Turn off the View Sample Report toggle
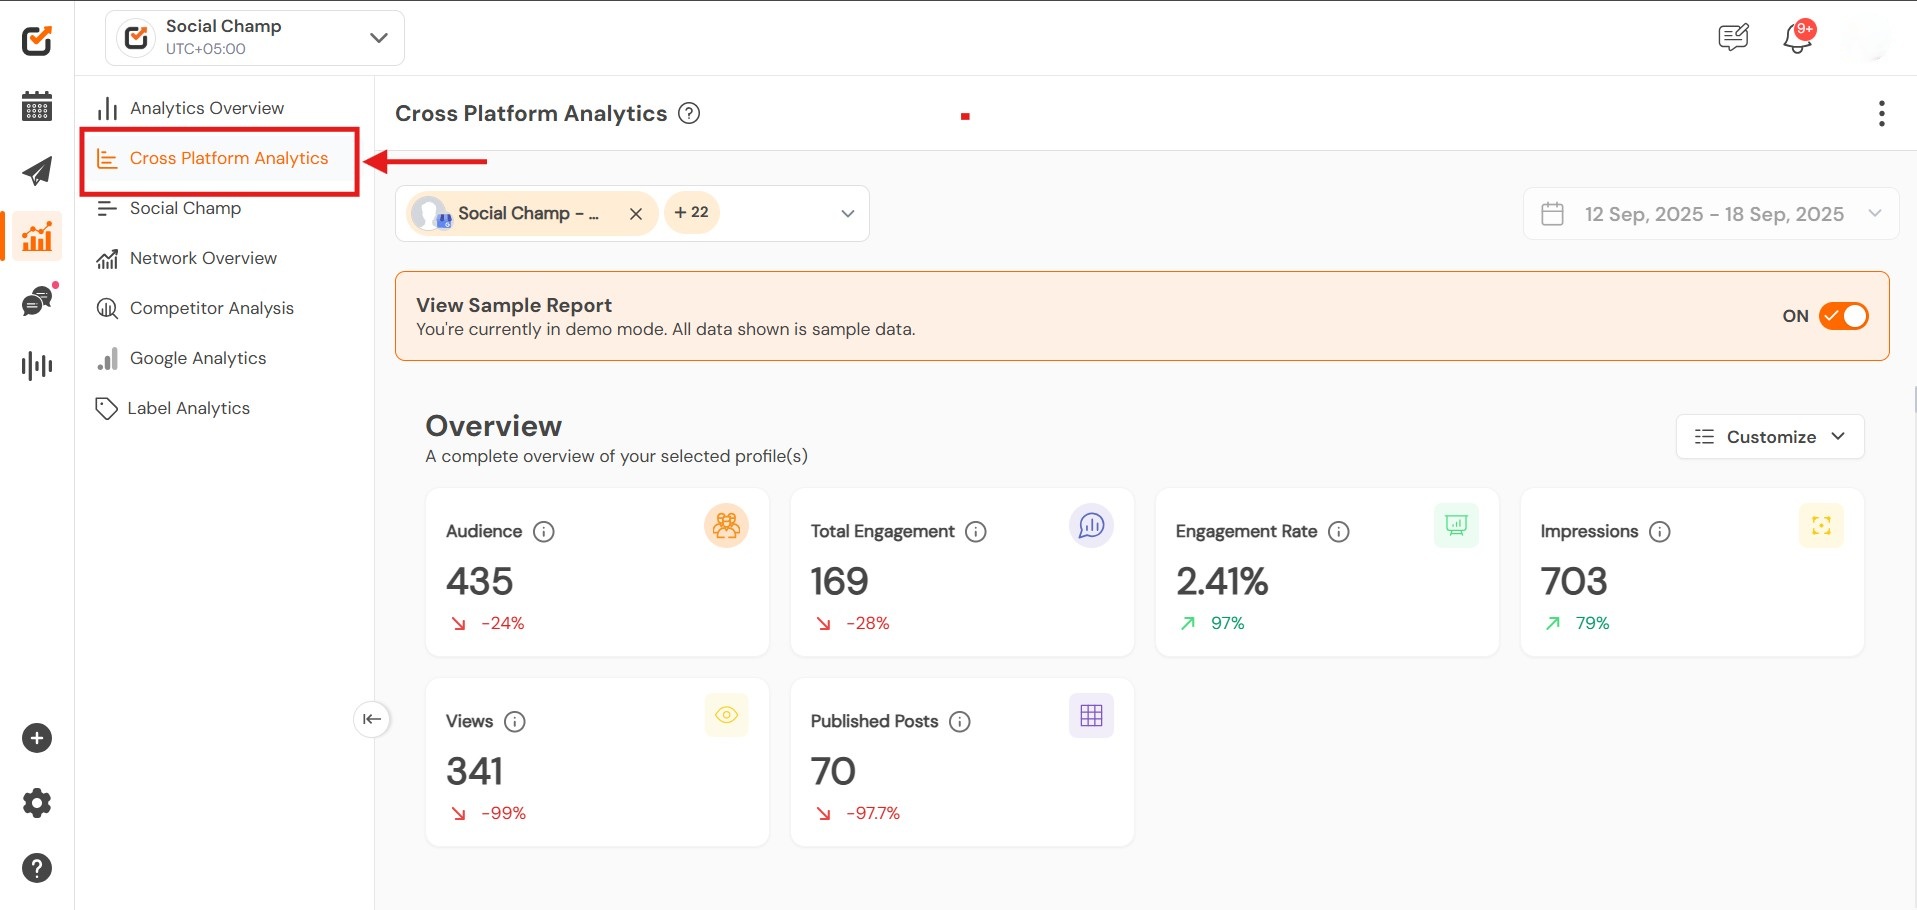Screen dimensions: 1917x910 tap(1843, 316)
